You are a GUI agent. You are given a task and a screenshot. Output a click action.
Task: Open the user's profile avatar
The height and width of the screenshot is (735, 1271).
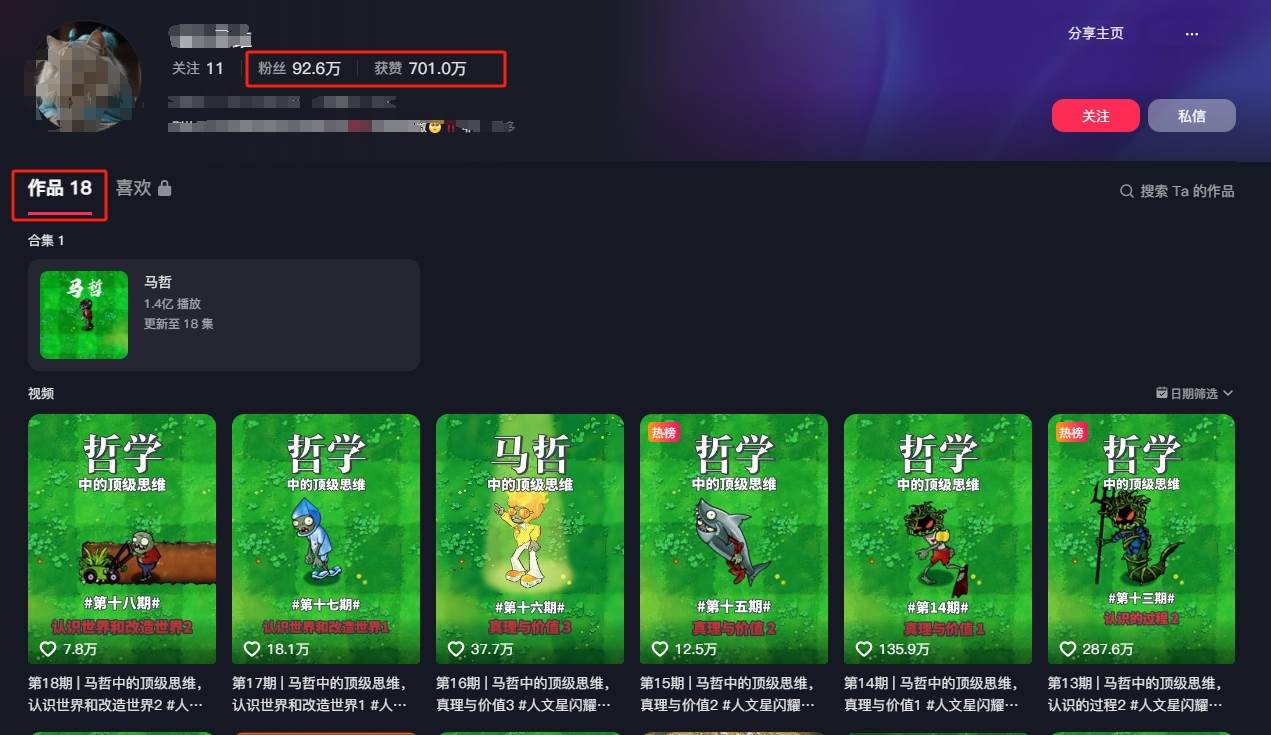[x=89, y=78]
